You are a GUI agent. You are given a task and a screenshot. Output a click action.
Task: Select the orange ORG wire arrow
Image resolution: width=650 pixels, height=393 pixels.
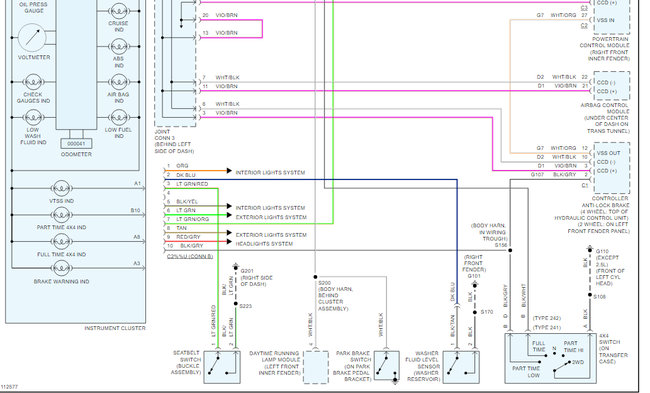[229, 170]
